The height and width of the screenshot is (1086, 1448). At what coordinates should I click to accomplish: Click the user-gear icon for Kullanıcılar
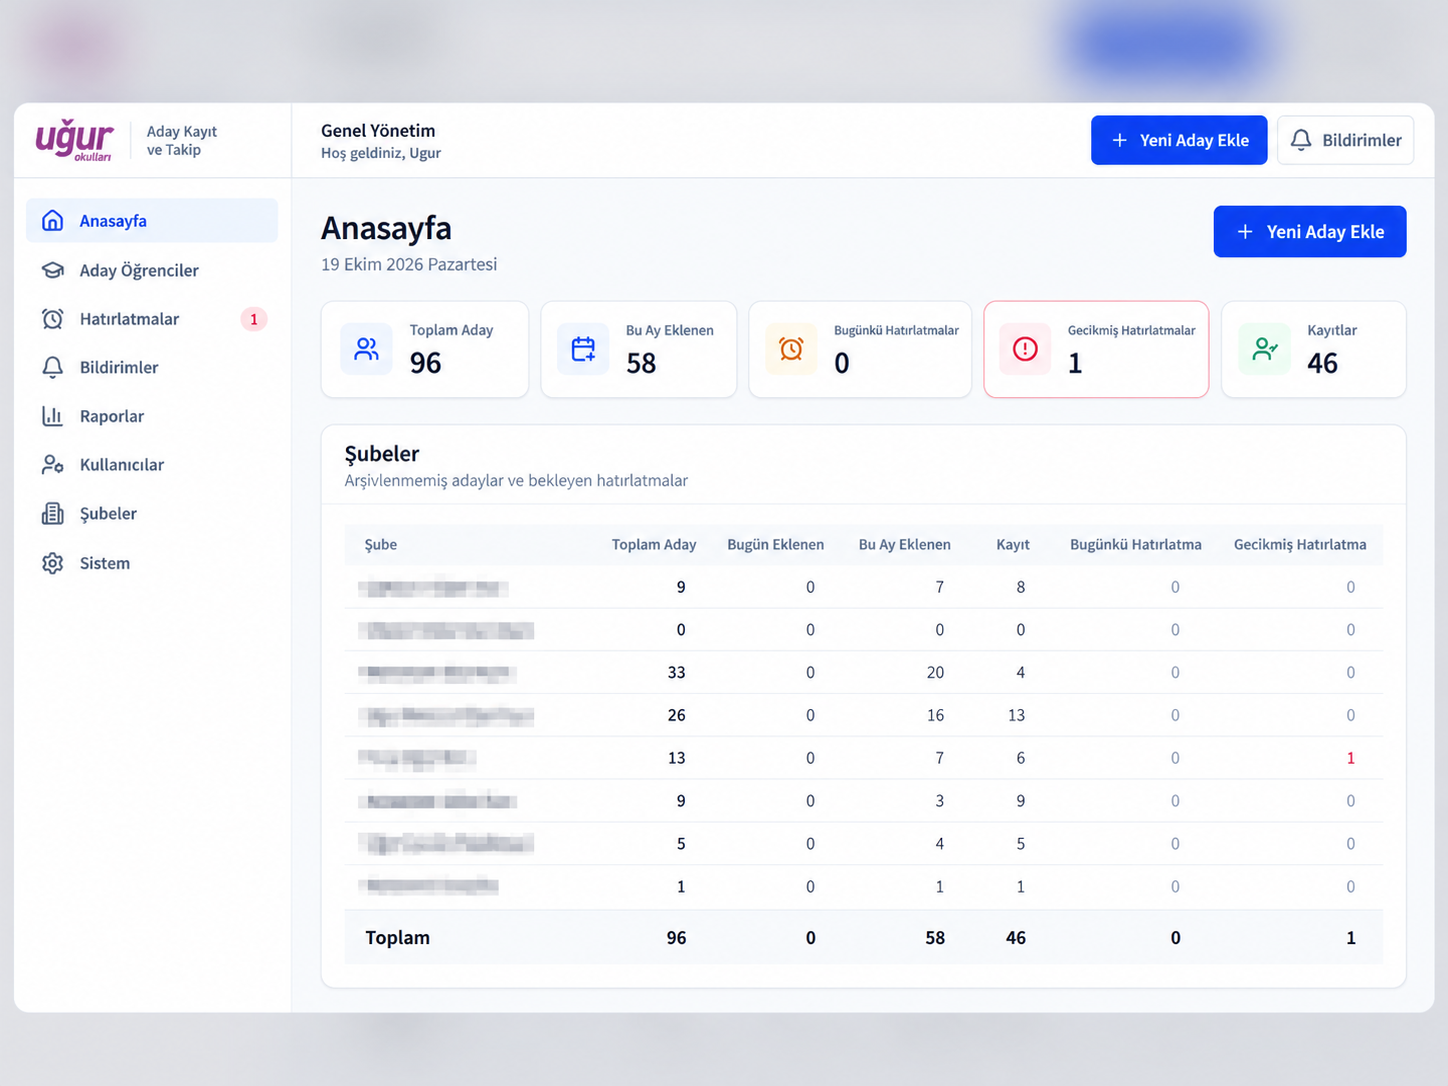click(53, 465)
